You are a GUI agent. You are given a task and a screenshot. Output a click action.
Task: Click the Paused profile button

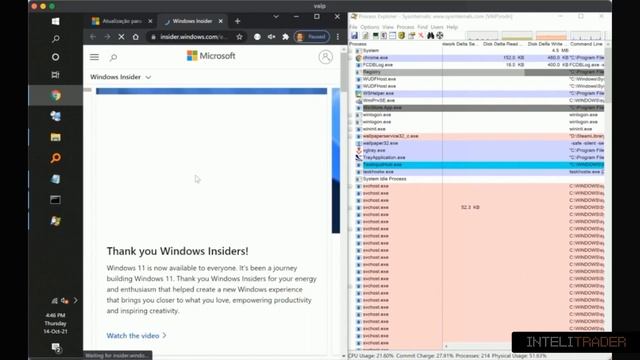(312, 37)
